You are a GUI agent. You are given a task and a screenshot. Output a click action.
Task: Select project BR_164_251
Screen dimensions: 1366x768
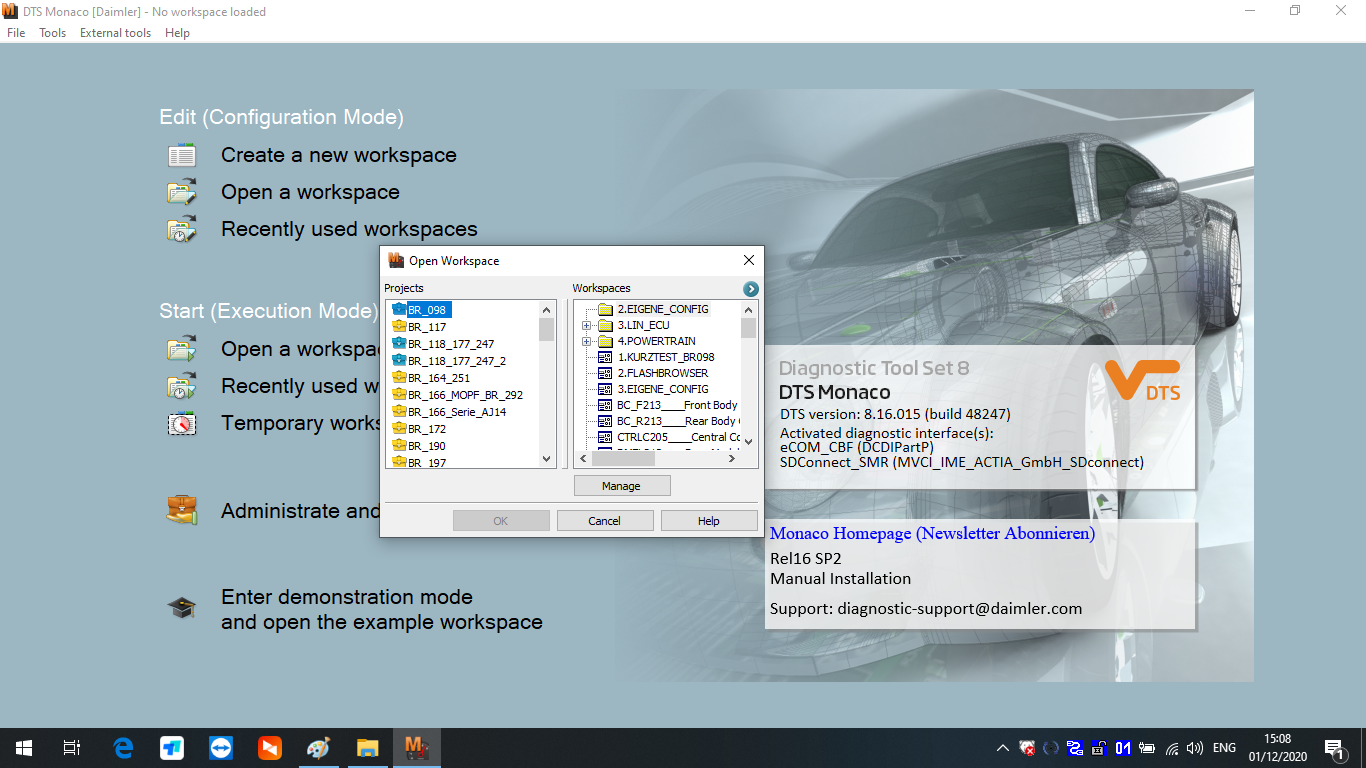(x=438, y=378)
